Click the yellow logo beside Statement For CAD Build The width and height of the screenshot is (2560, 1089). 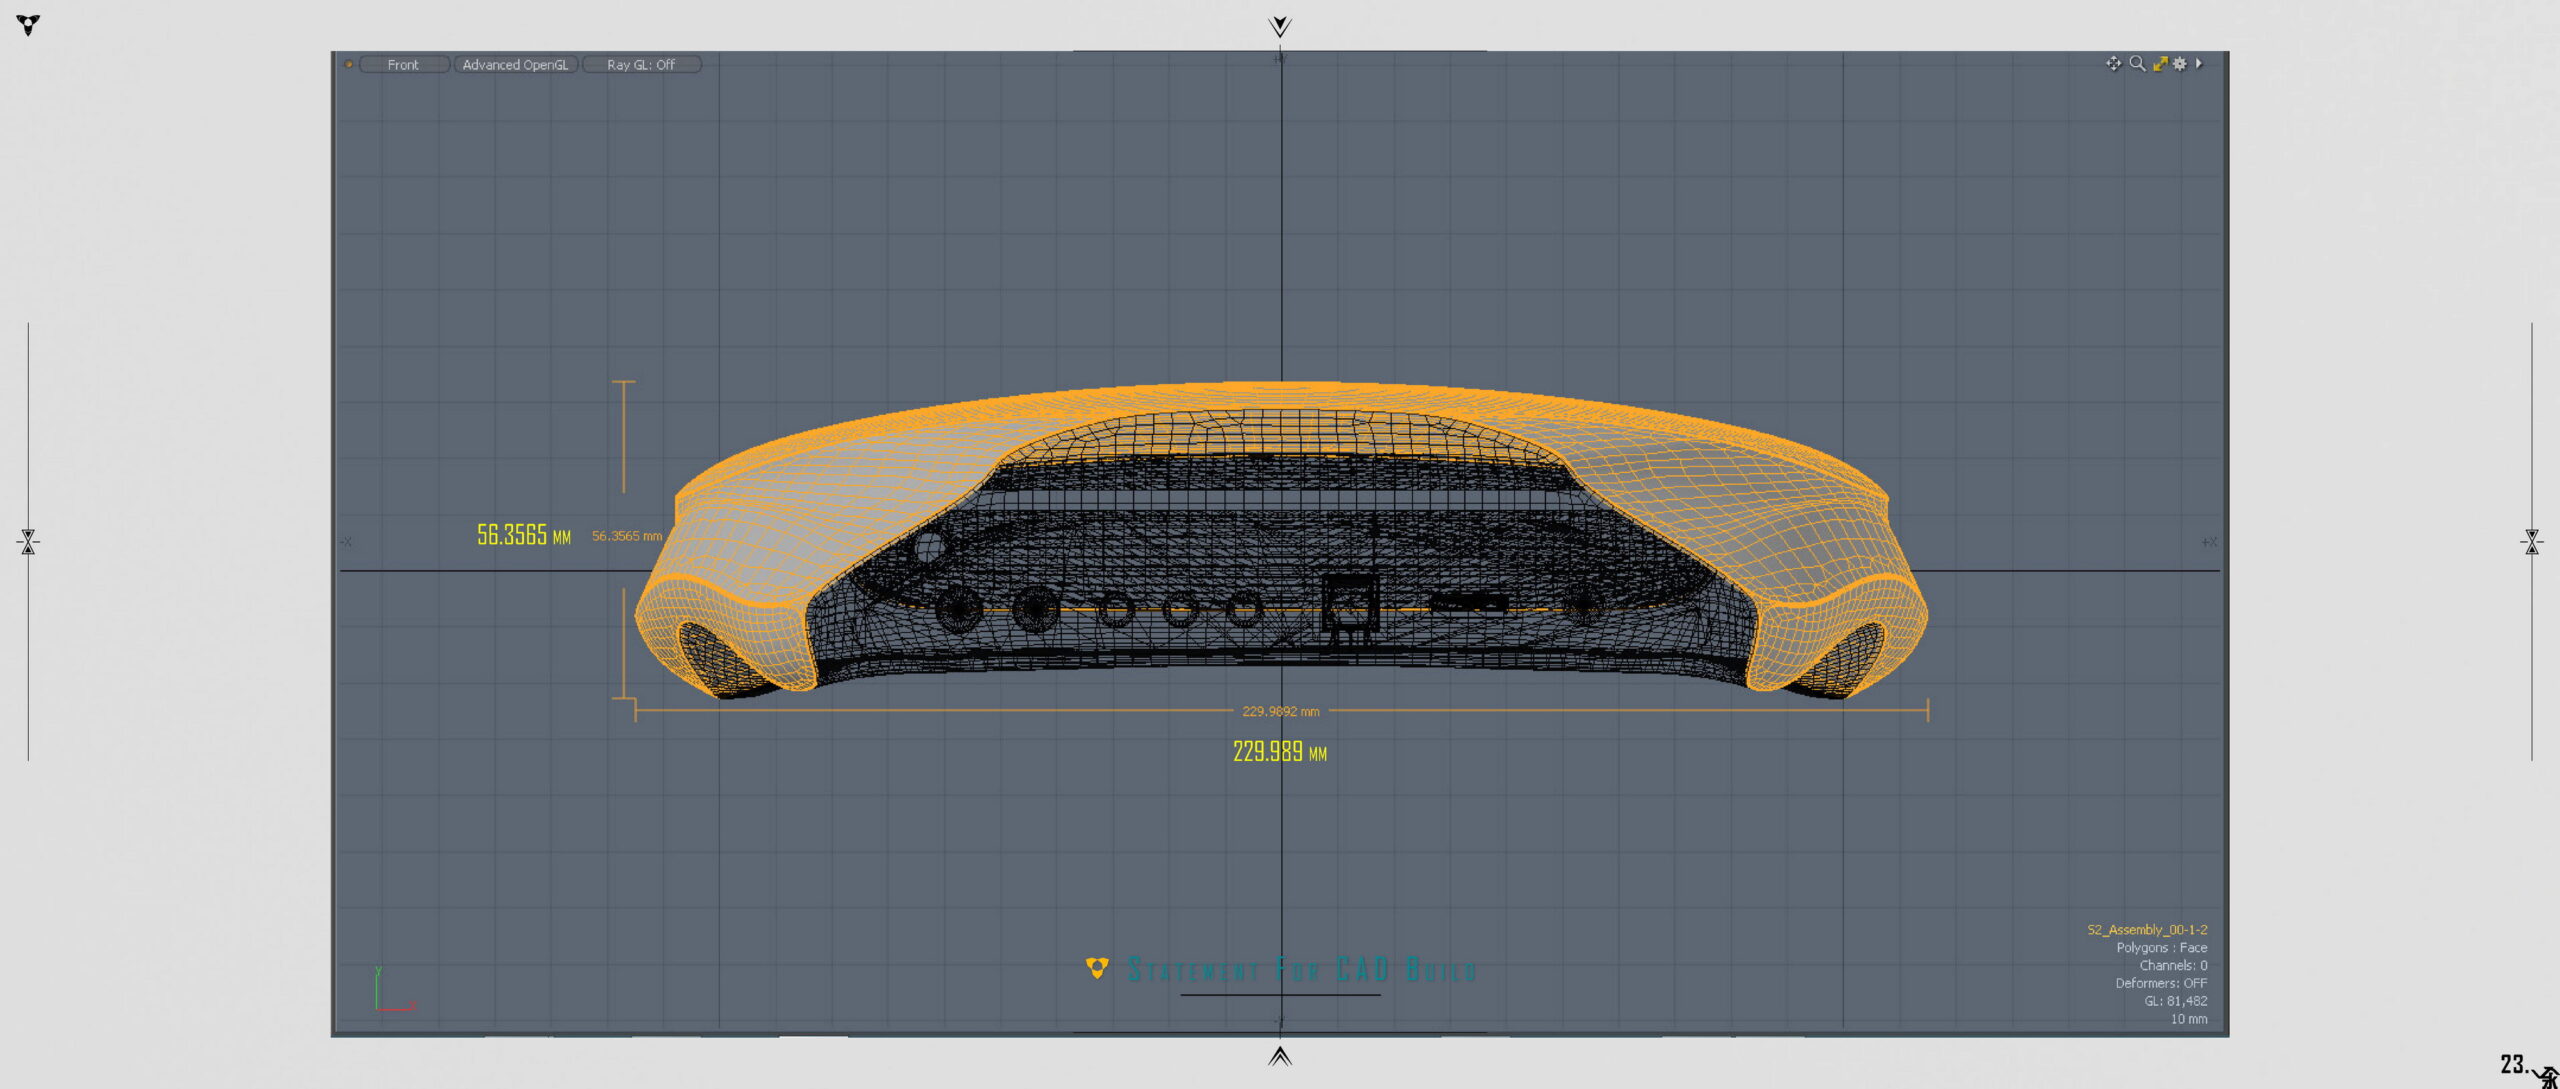click(1097, 968)
